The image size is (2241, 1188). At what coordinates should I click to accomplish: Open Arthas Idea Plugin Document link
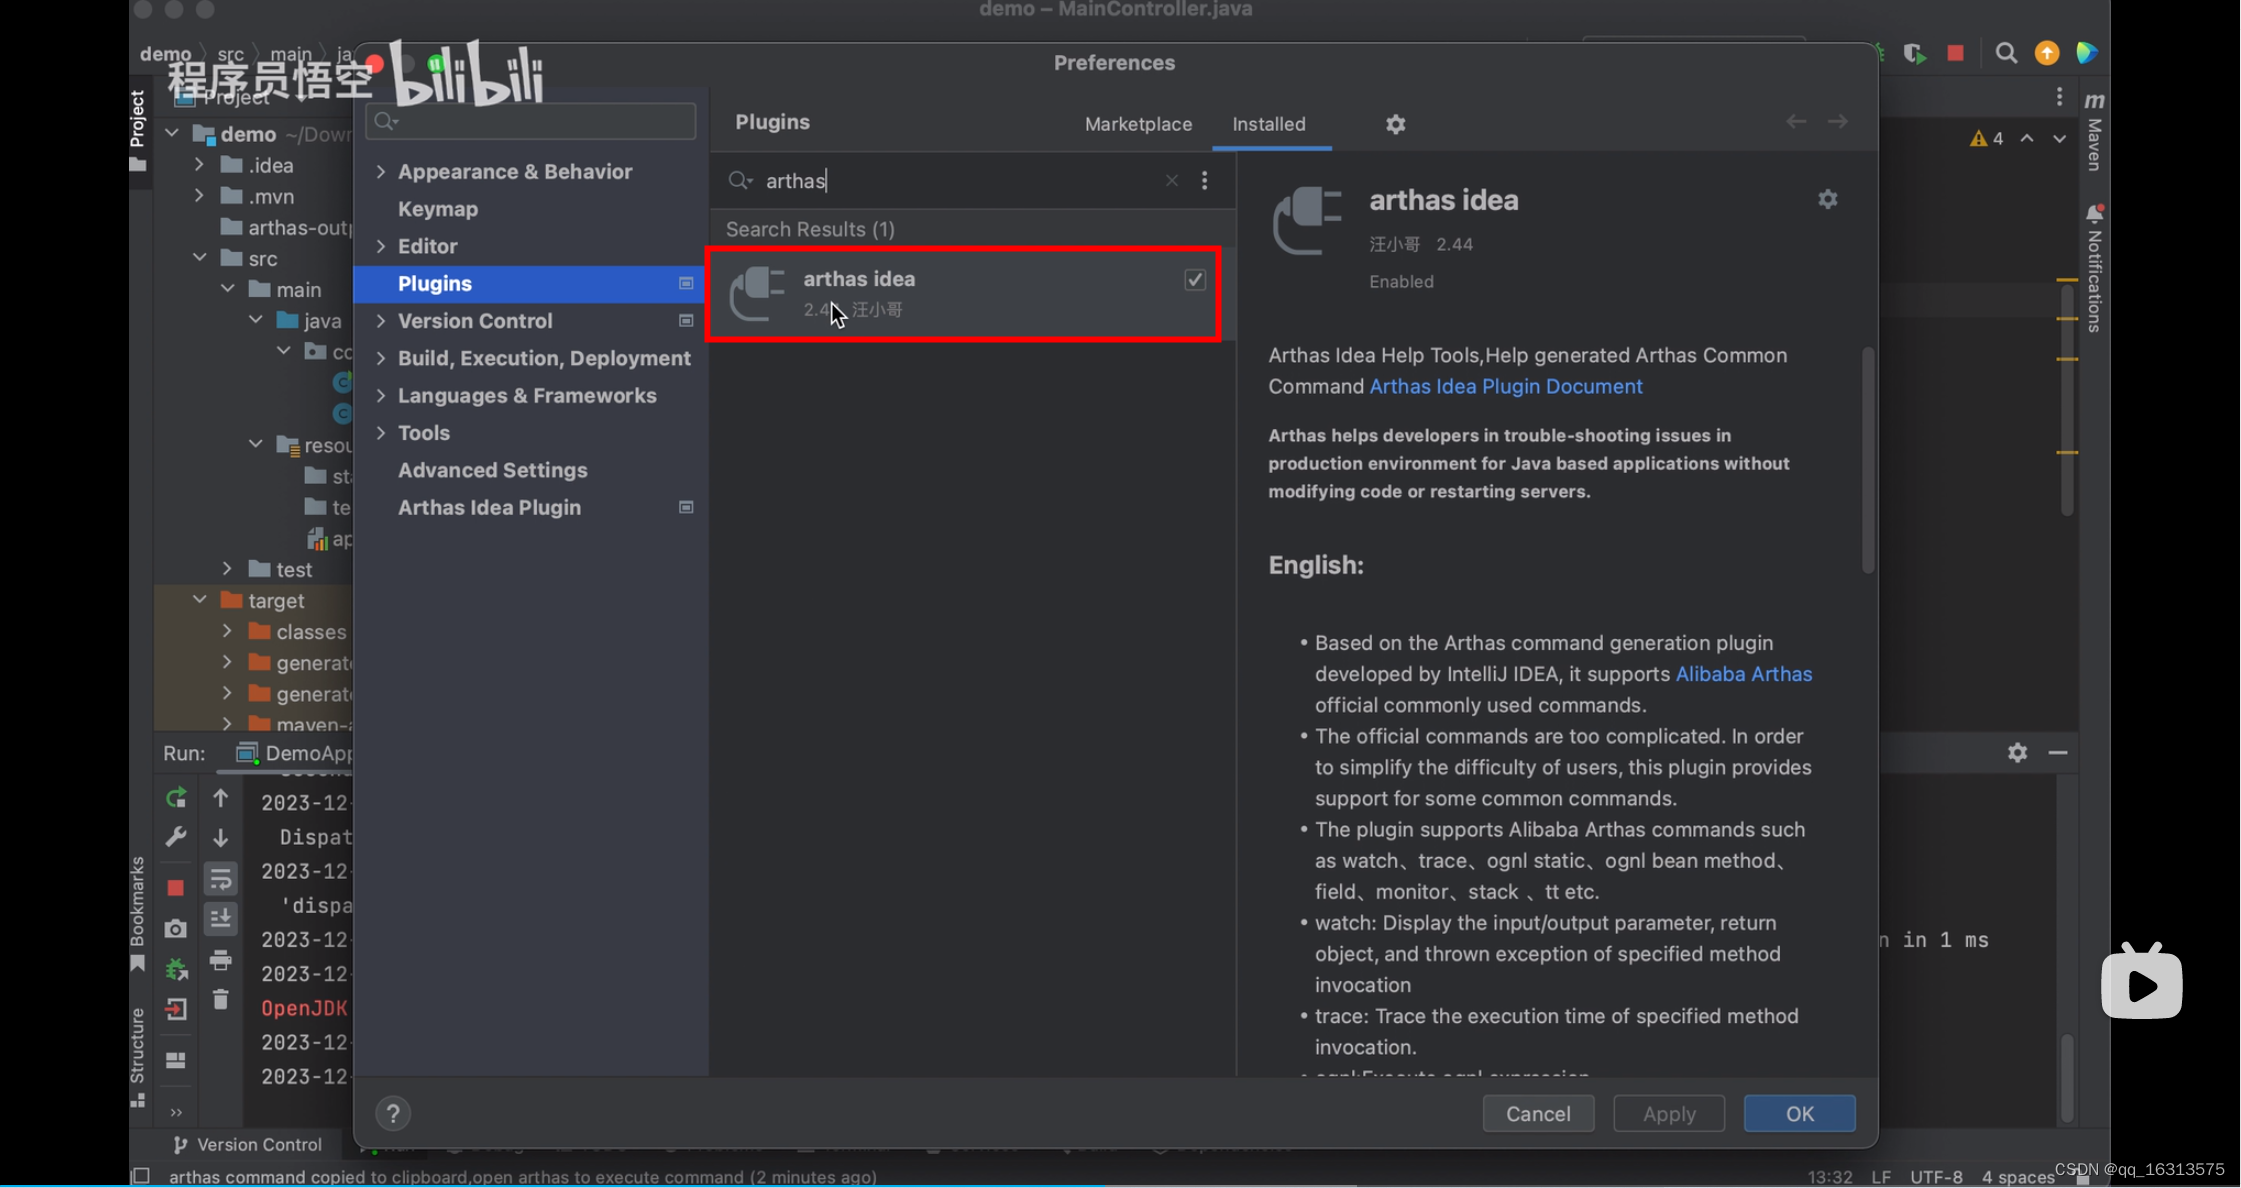click(x=1505, y=386)
